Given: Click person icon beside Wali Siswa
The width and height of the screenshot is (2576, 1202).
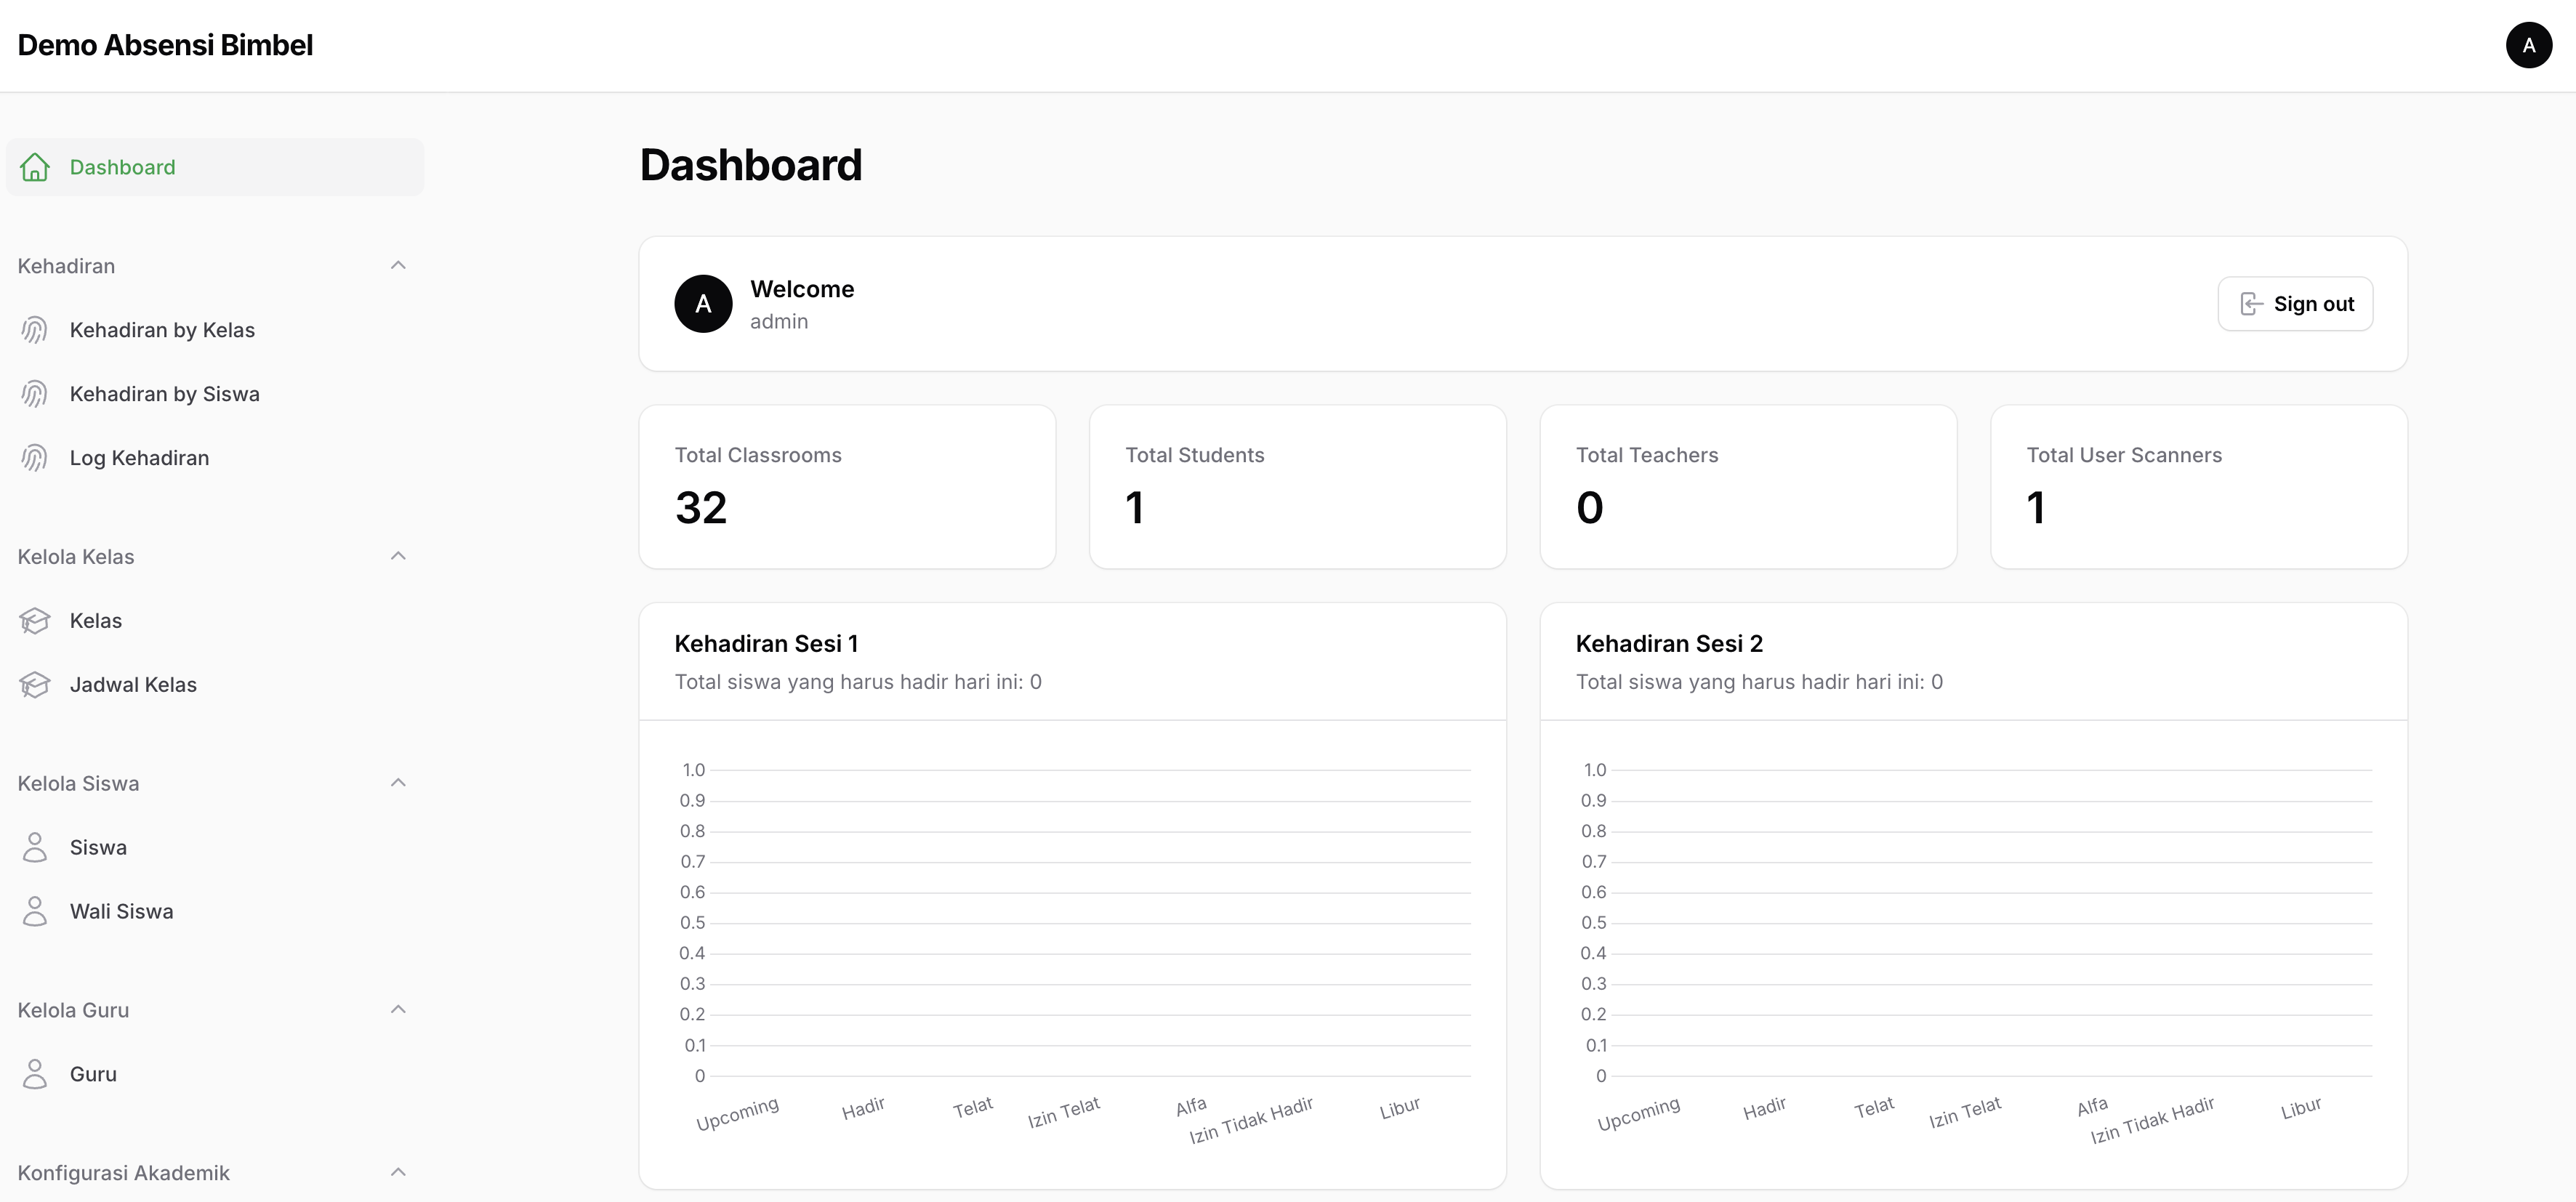Looking at the screenshot, I should (x=35, y=911).
